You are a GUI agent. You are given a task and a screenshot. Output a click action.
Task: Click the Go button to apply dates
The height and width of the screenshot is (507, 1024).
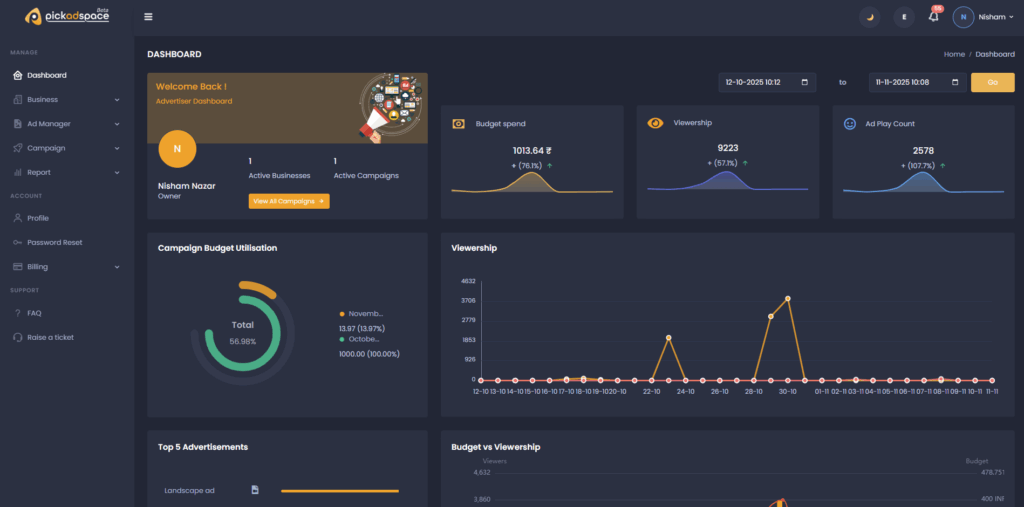click(992, 82)
